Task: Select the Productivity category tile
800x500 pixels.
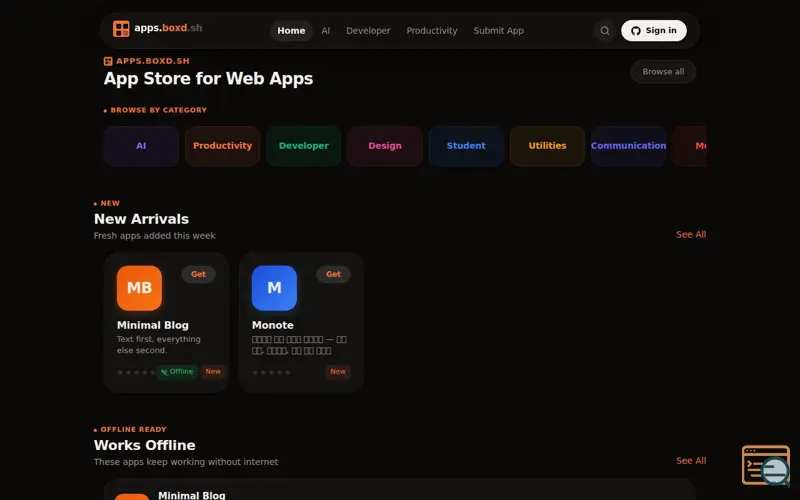Action: pyautogui.click(x=222, y=146)
